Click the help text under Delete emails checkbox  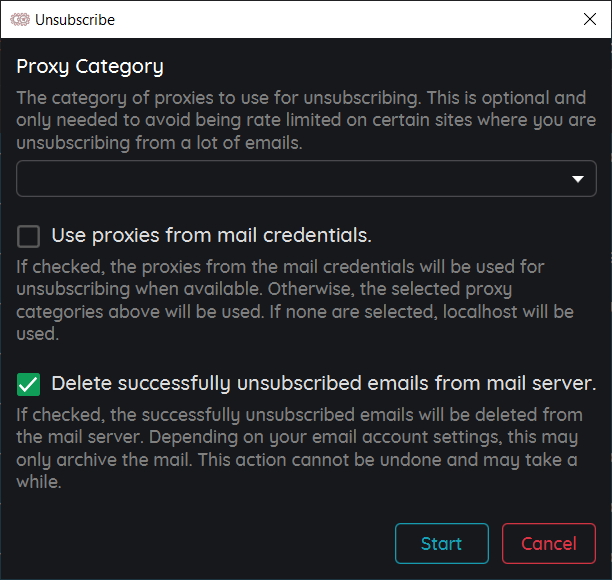click(297, 449)
